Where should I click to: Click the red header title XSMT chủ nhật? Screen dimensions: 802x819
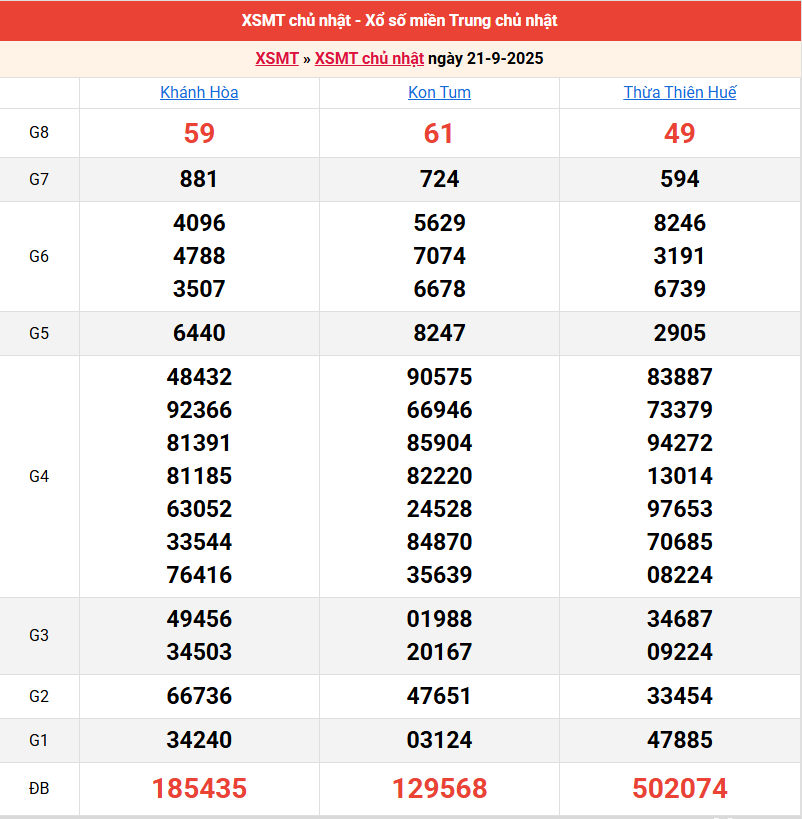399,20
